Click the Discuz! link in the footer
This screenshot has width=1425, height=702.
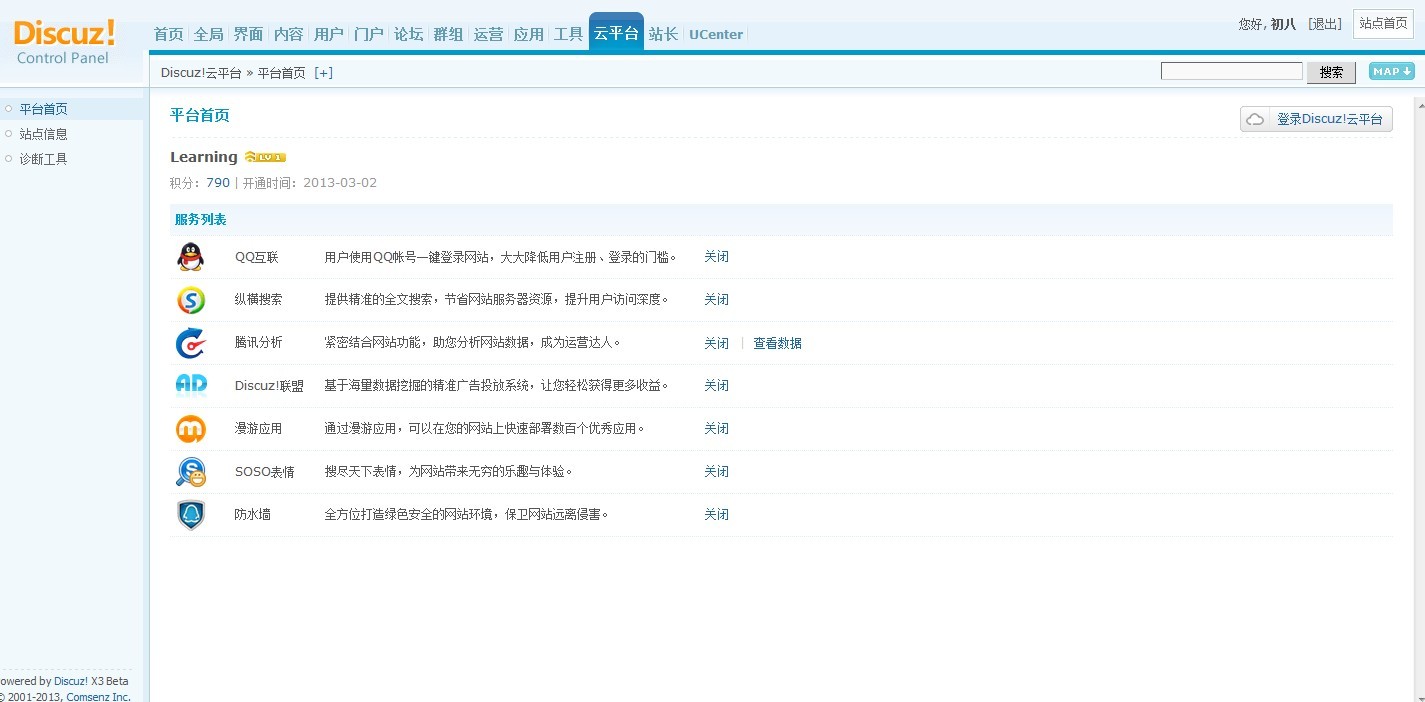point(71,682)
